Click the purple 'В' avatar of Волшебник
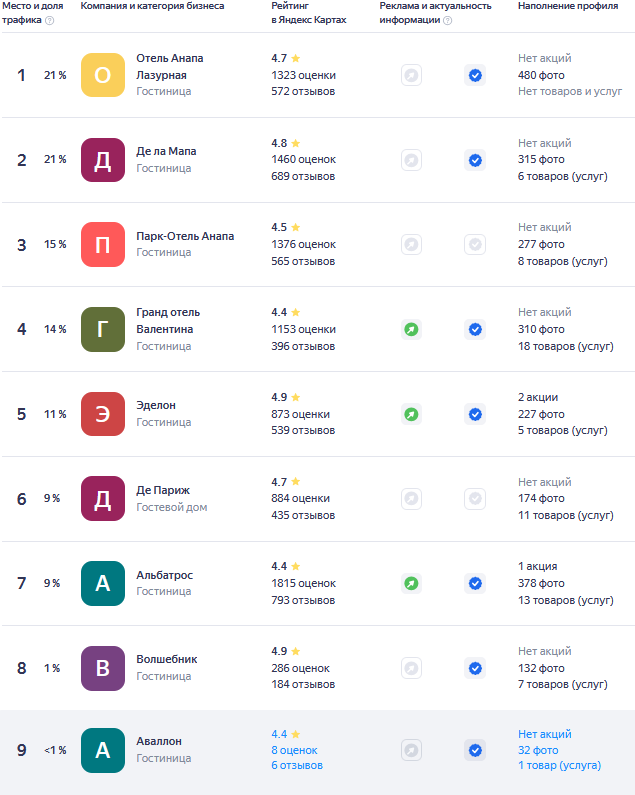 [103, 668]
